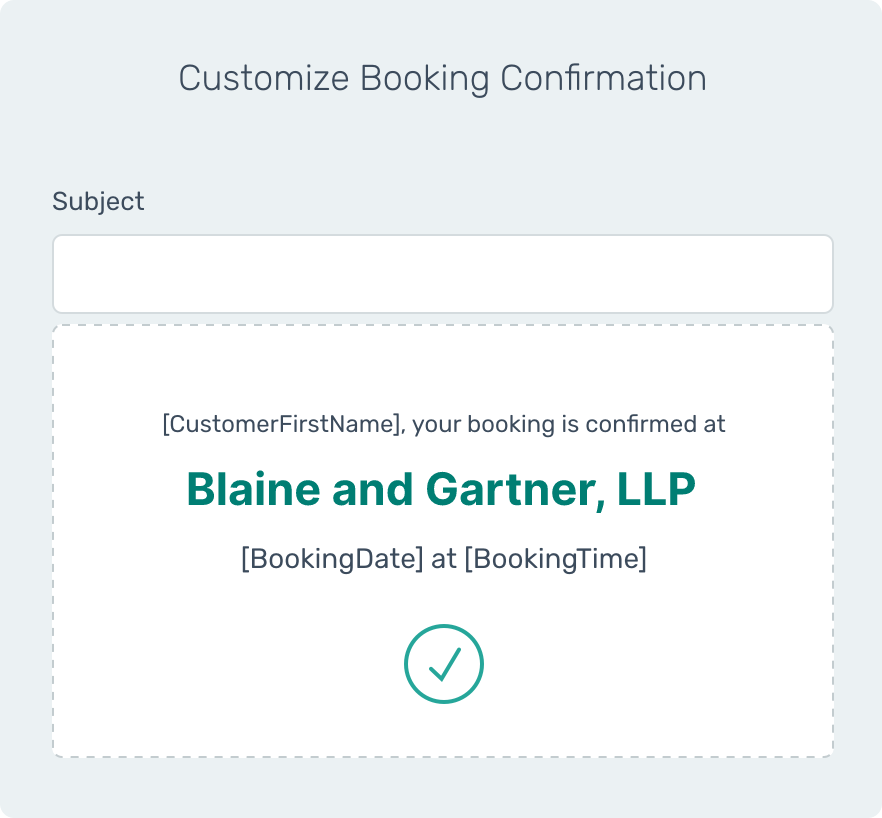This screenshot has height=818, width=882.
Task: Click the 'your booking is confirmed at' text
Action: 569,424
